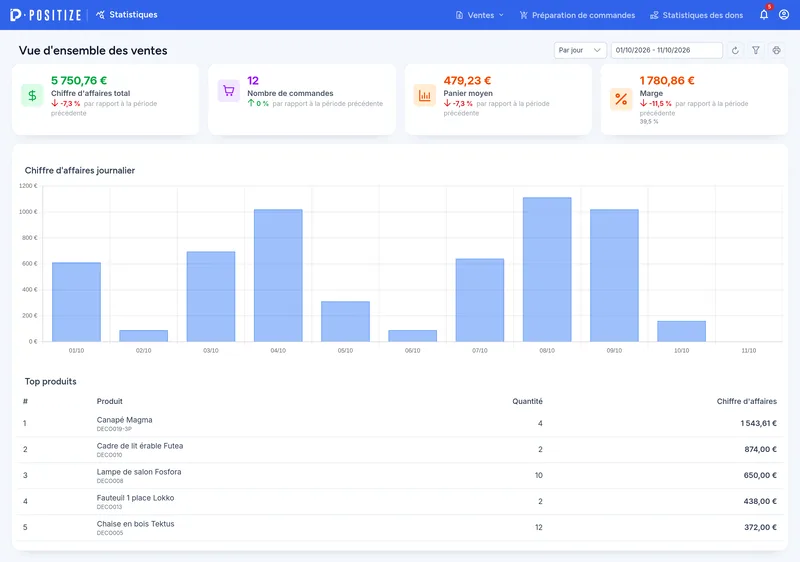800x562 pixels.
Task: Click the 5 750,76 € revenue value
Action: 79,81
